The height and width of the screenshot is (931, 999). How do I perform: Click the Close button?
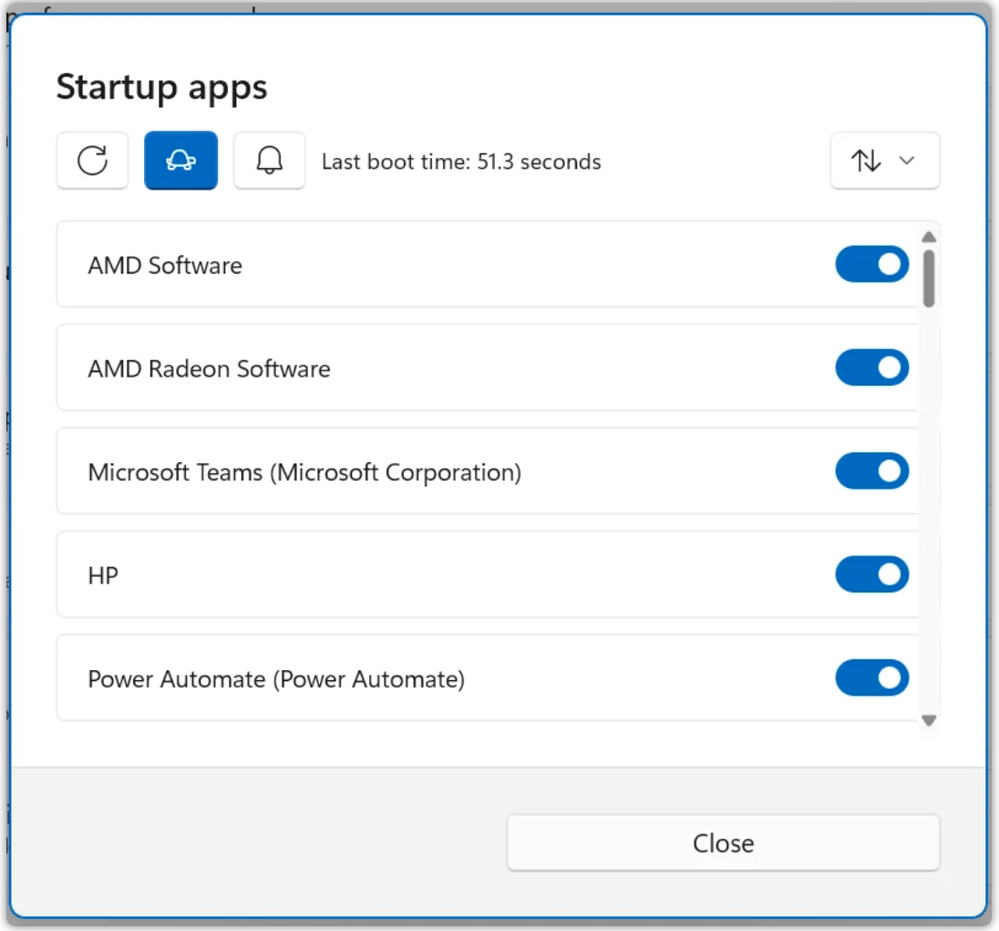click(x=723, y=843)
